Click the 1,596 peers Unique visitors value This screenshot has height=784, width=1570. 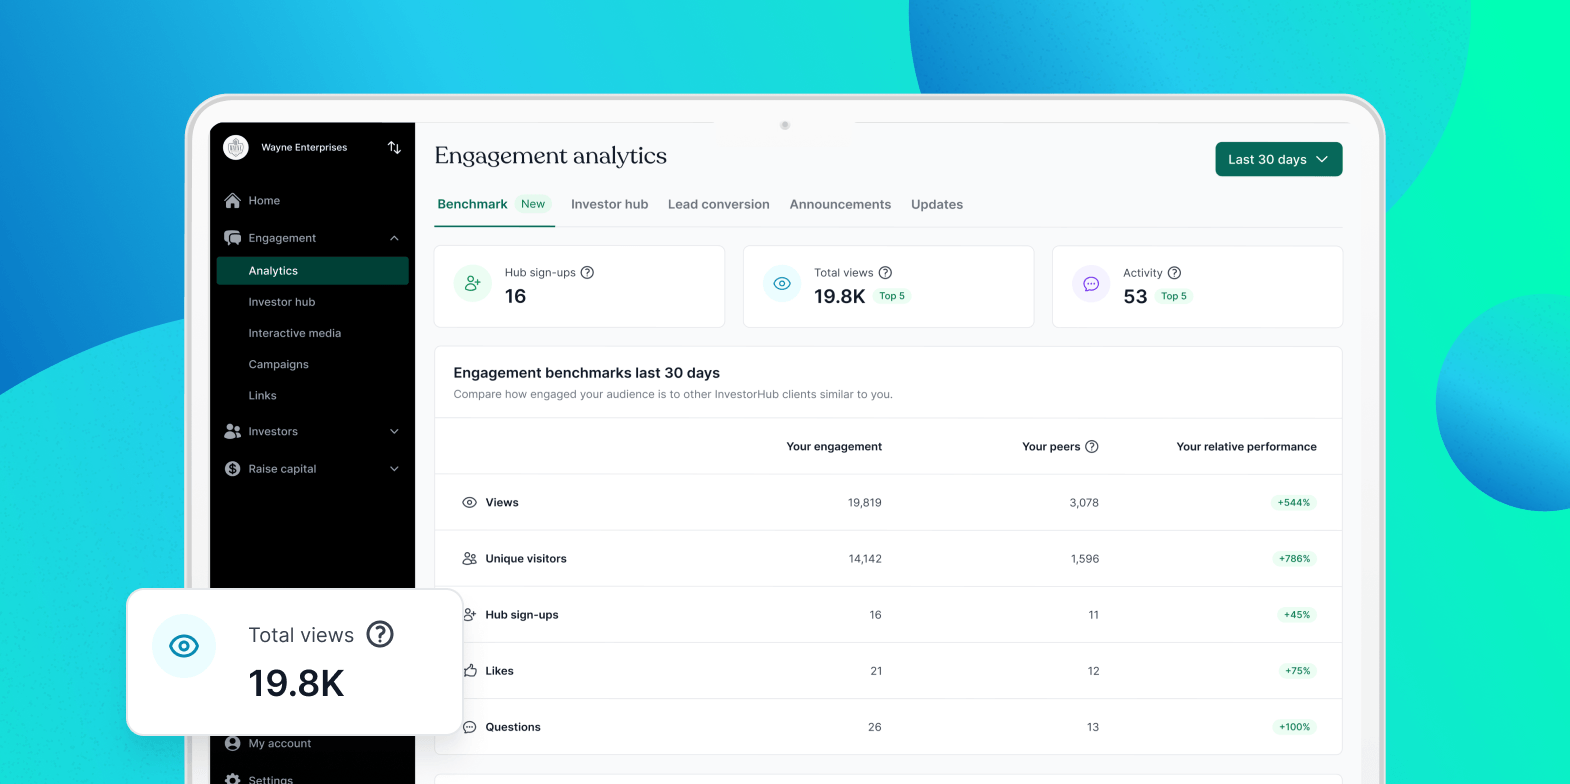[1085, 559]
